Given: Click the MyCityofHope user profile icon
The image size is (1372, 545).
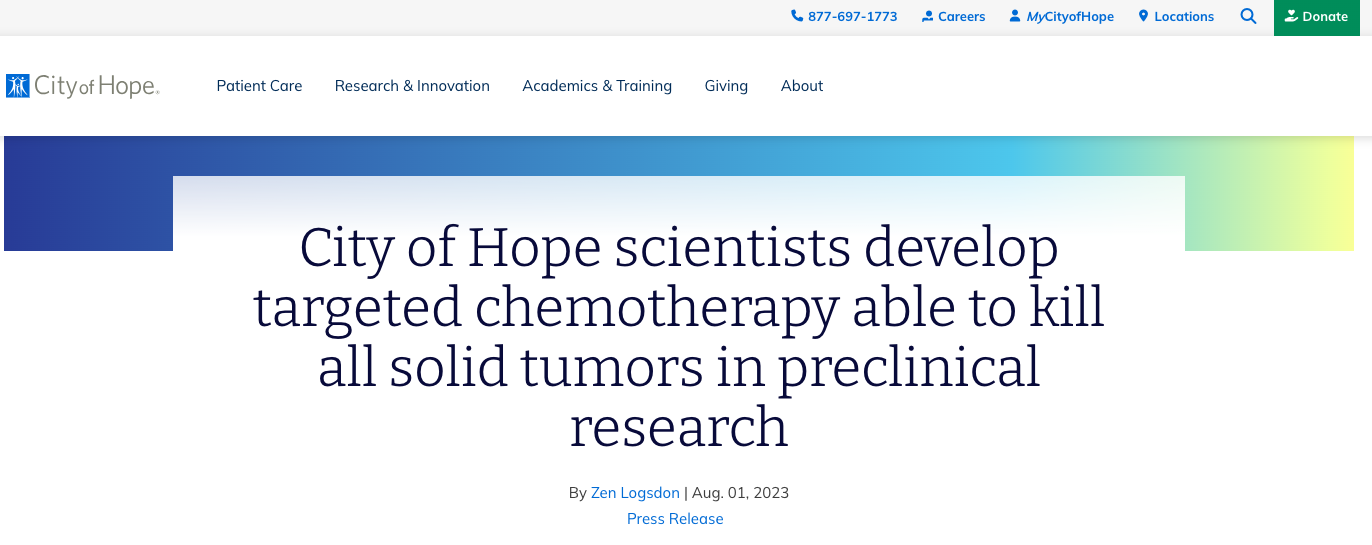Looking at the screenshot, I should pos(1015,16).
